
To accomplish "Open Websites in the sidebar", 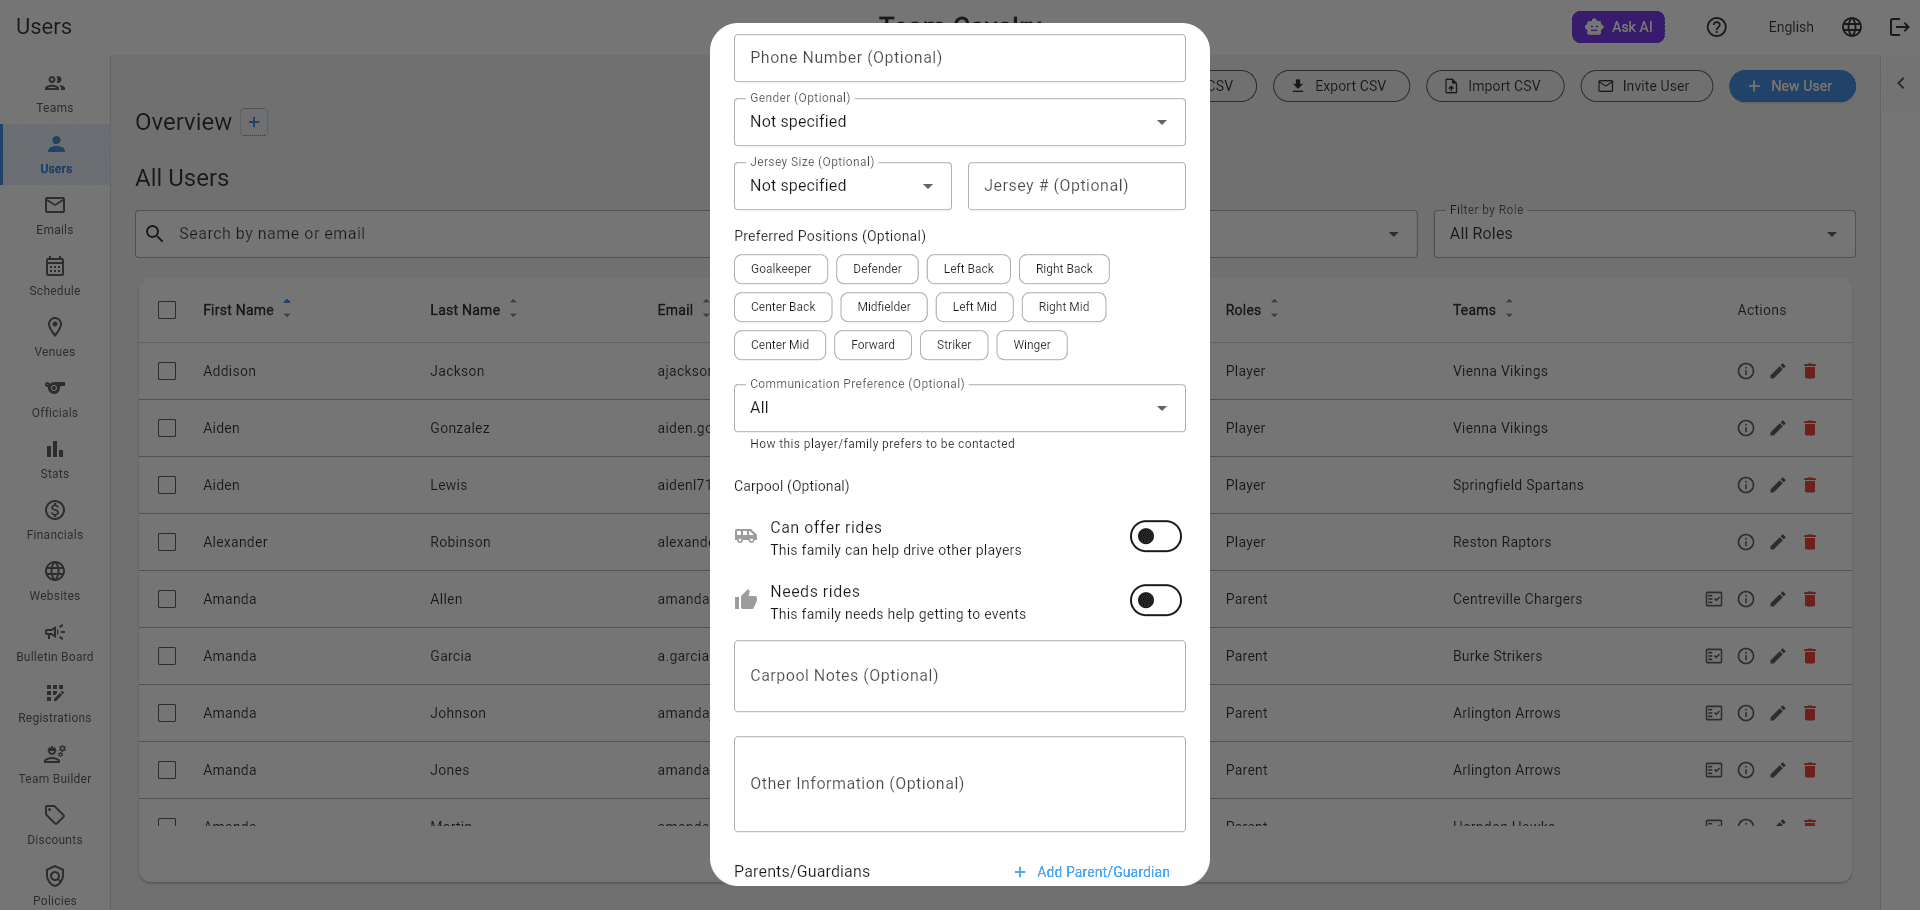I will point(55,581).
